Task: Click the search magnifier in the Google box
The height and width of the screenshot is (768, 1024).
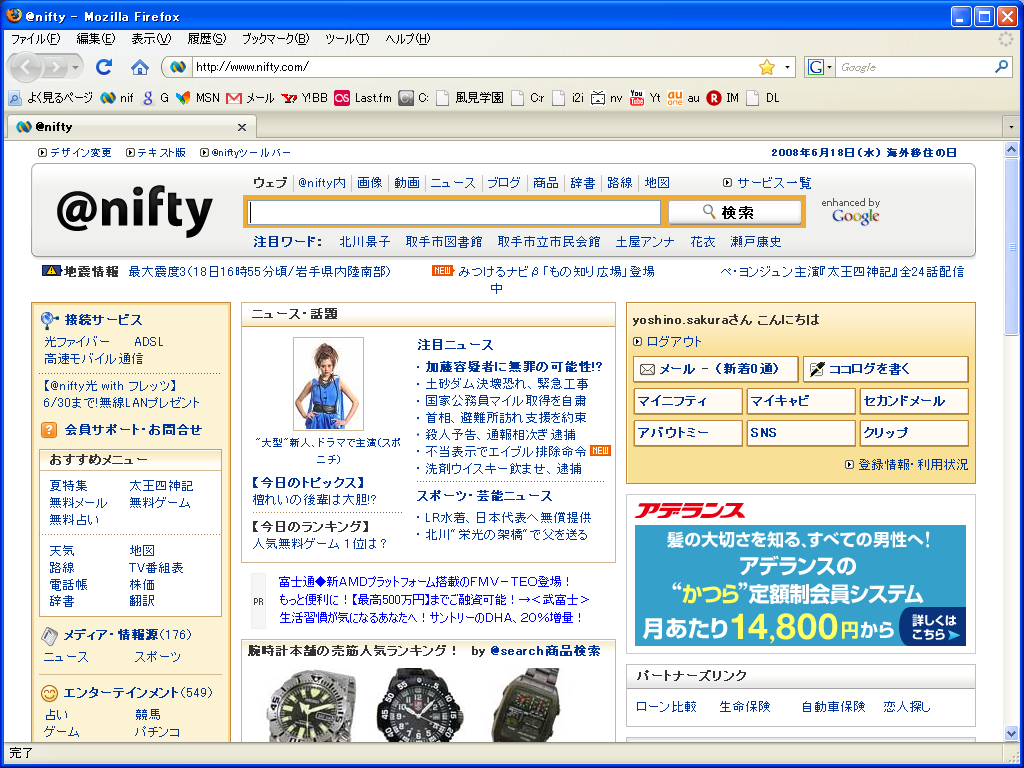Action: (1001, 67)
